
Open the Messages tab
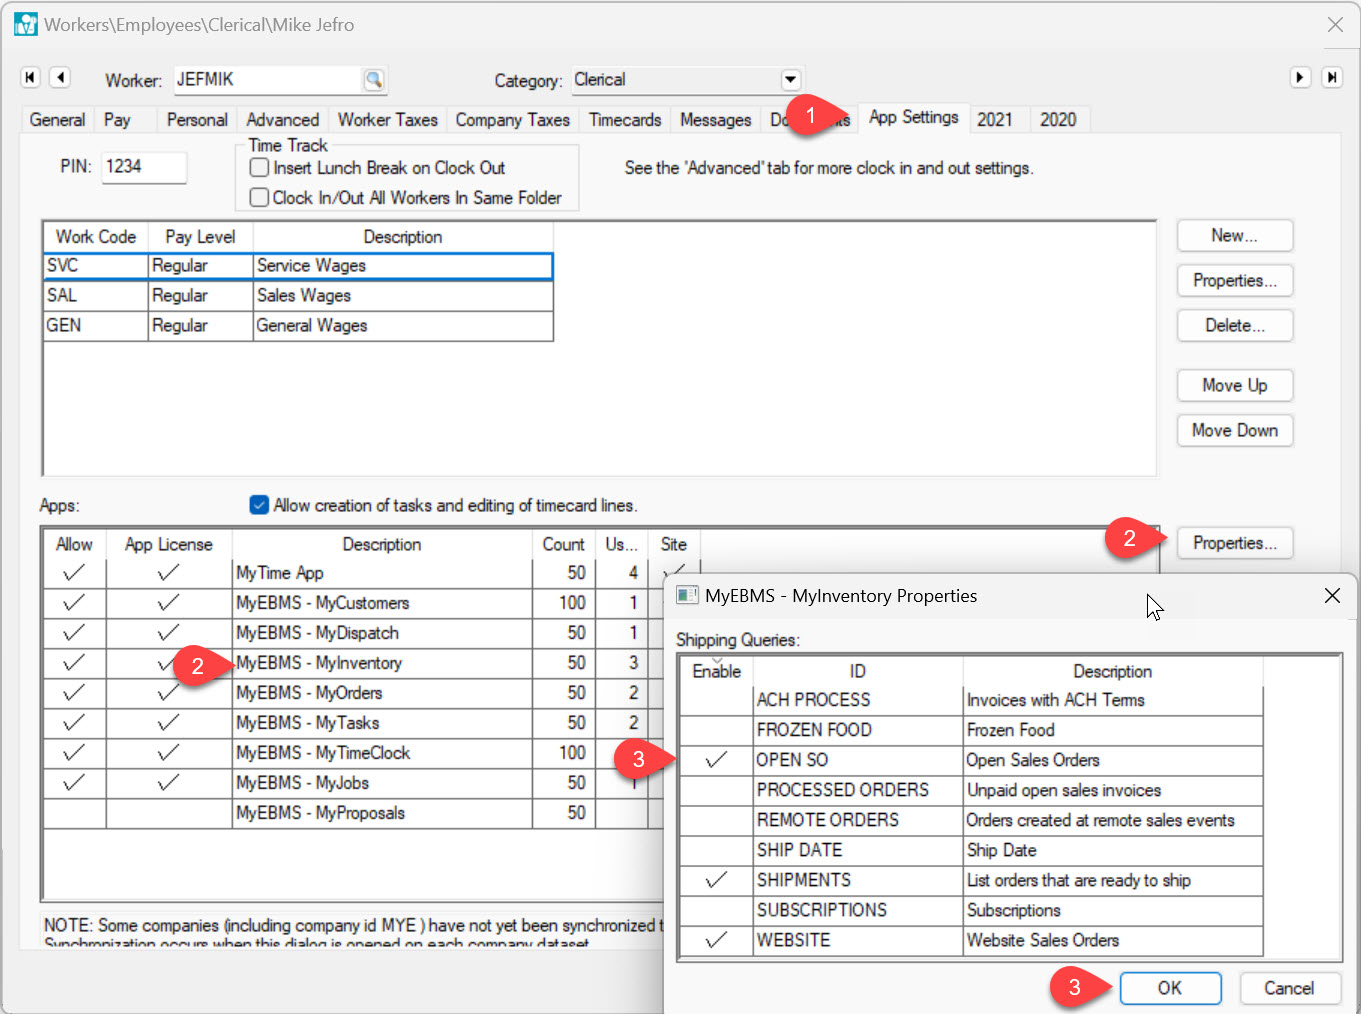715,119
